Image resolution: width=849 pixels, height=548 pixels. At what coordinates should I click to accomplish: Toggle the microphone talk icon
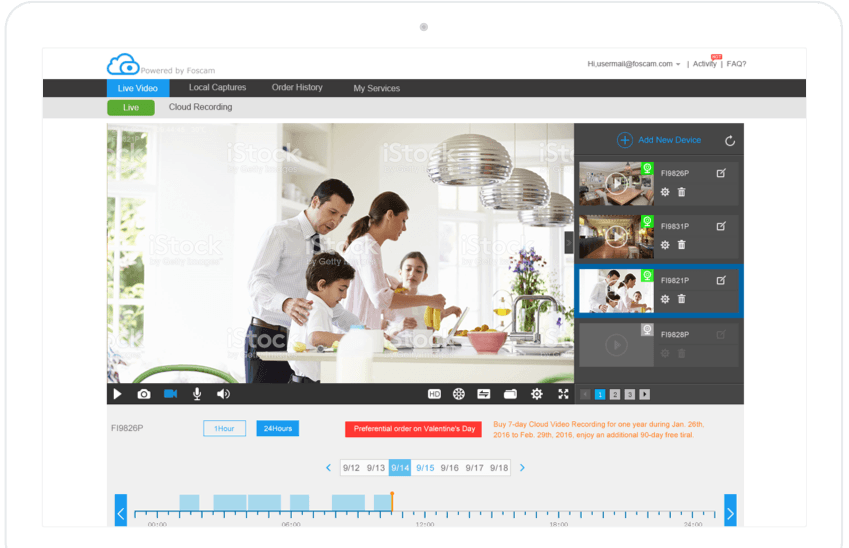coord(197,394)
